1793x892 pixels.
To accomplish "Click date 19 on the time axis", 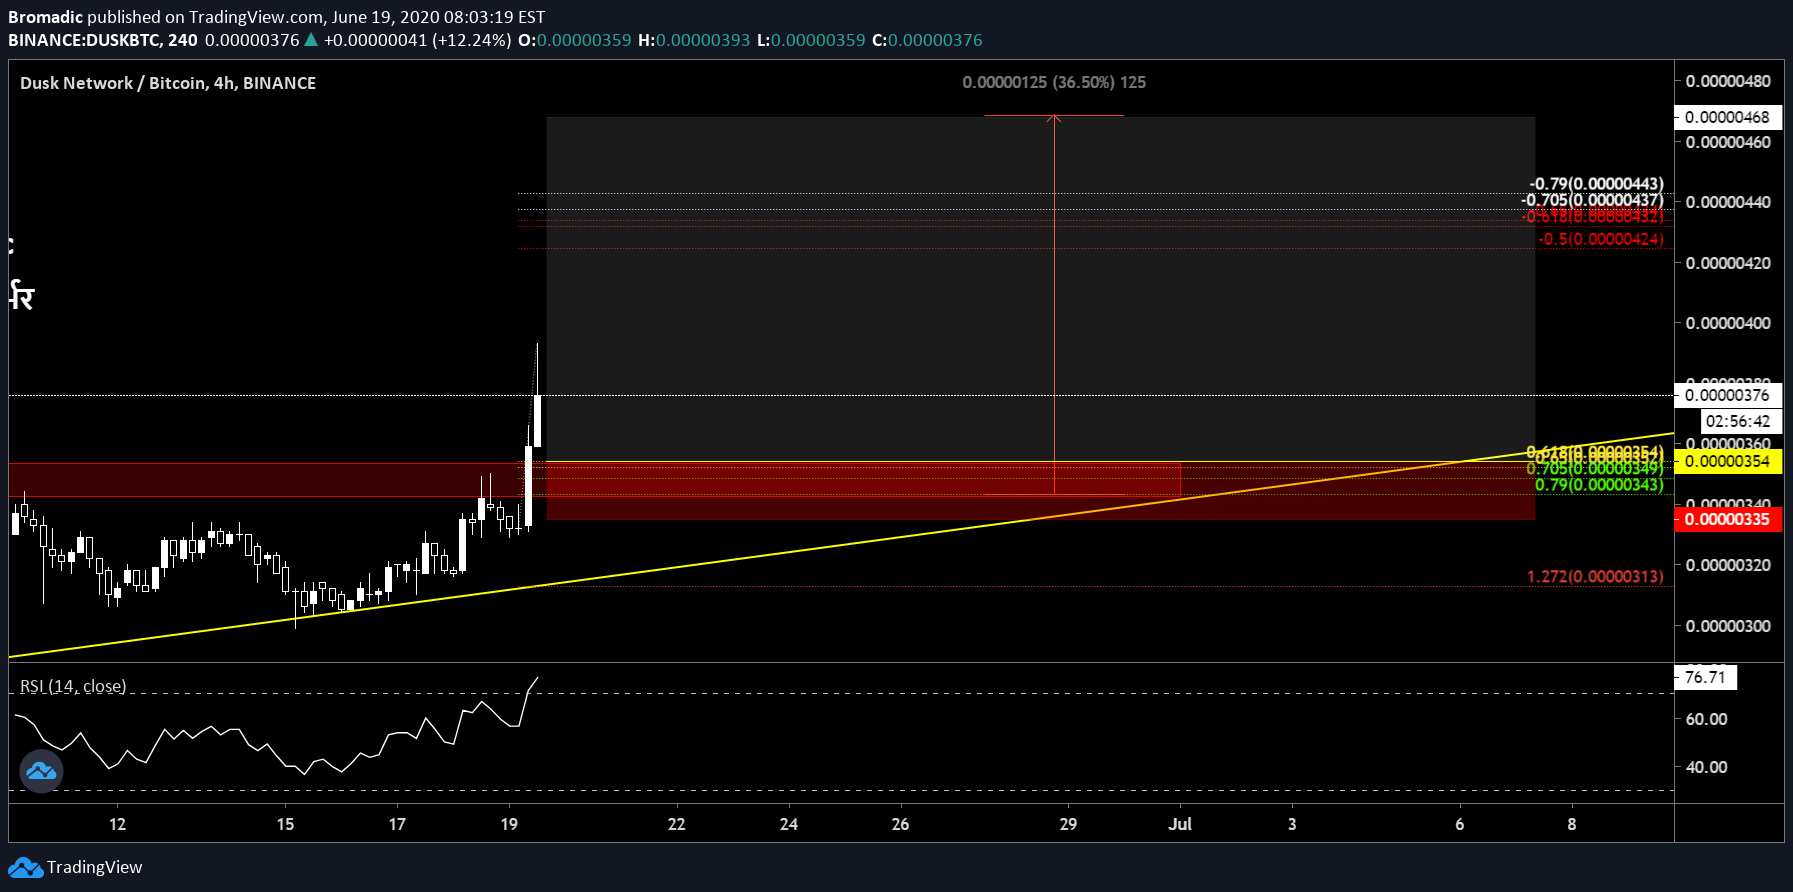I will [x=509, y=824].
